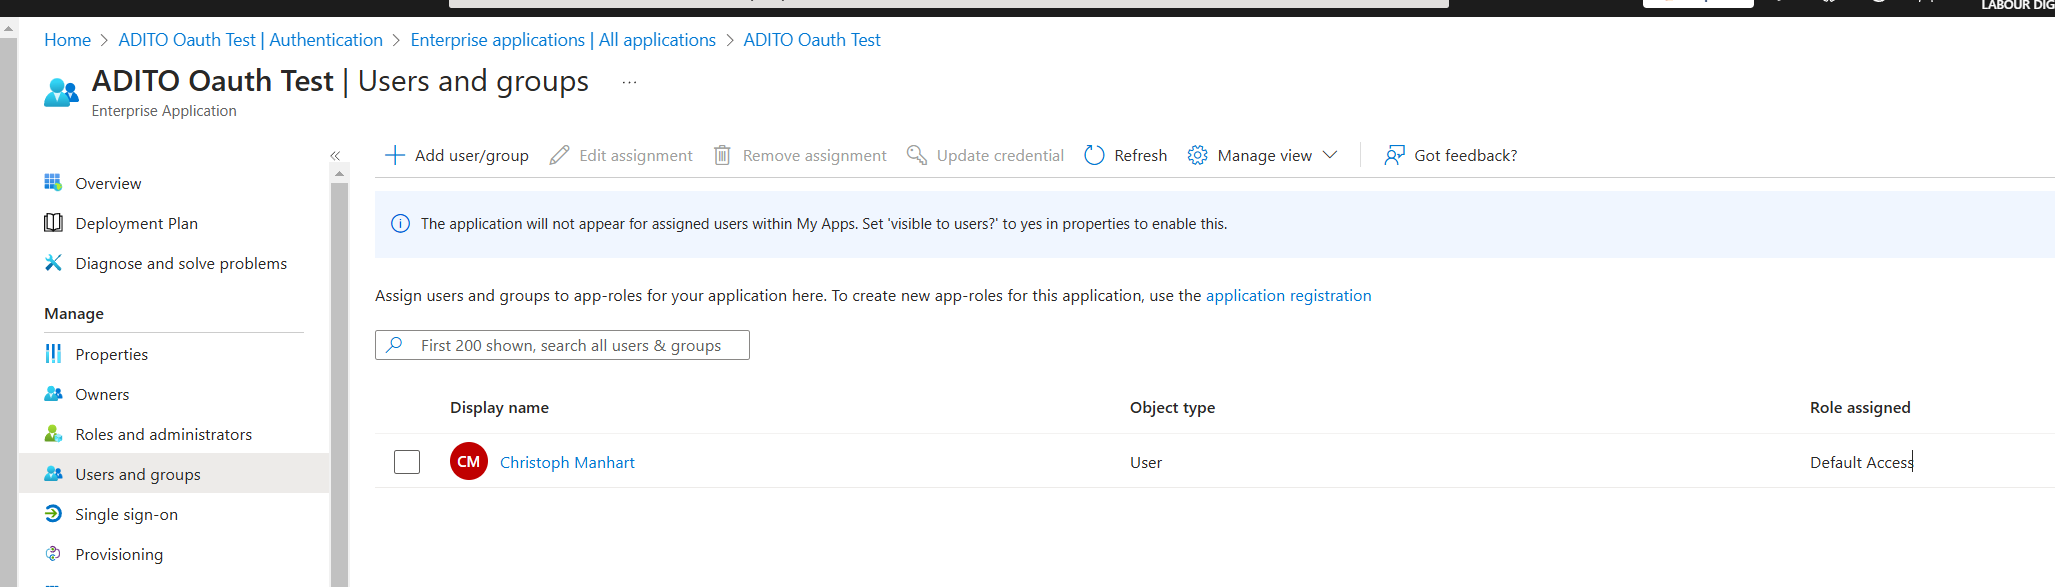Click the info icon in the banner

pyautogui.click(x=400, y=224)
